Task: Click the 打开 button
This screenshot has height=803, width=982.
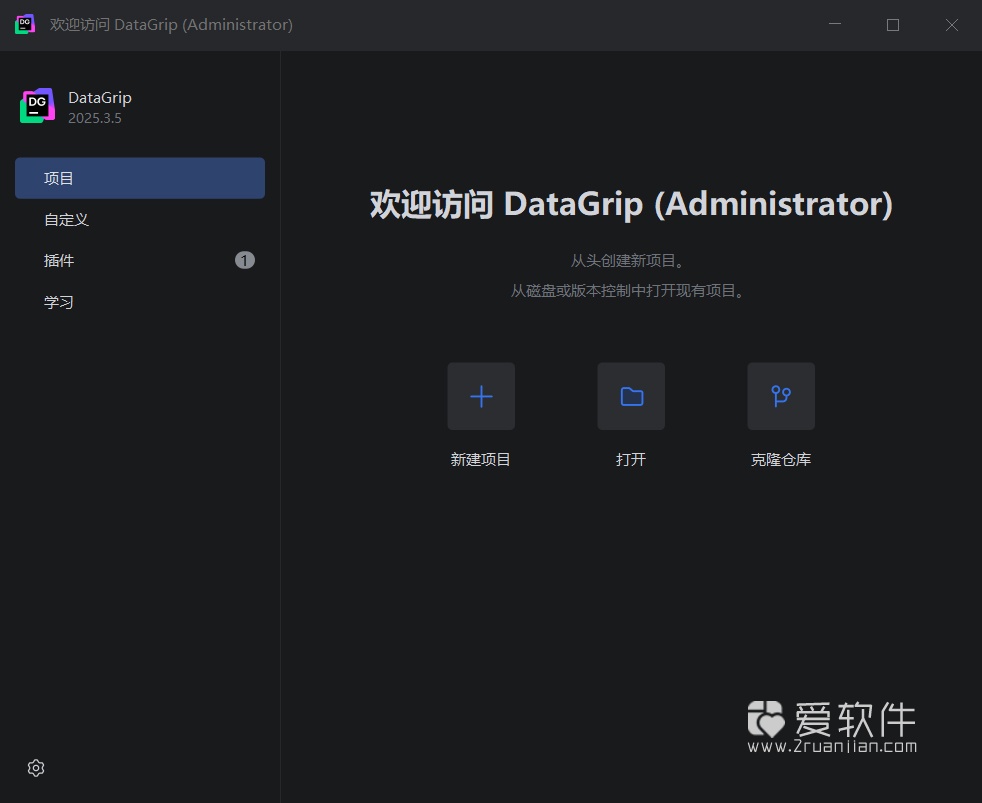Action: coord(630,459)
